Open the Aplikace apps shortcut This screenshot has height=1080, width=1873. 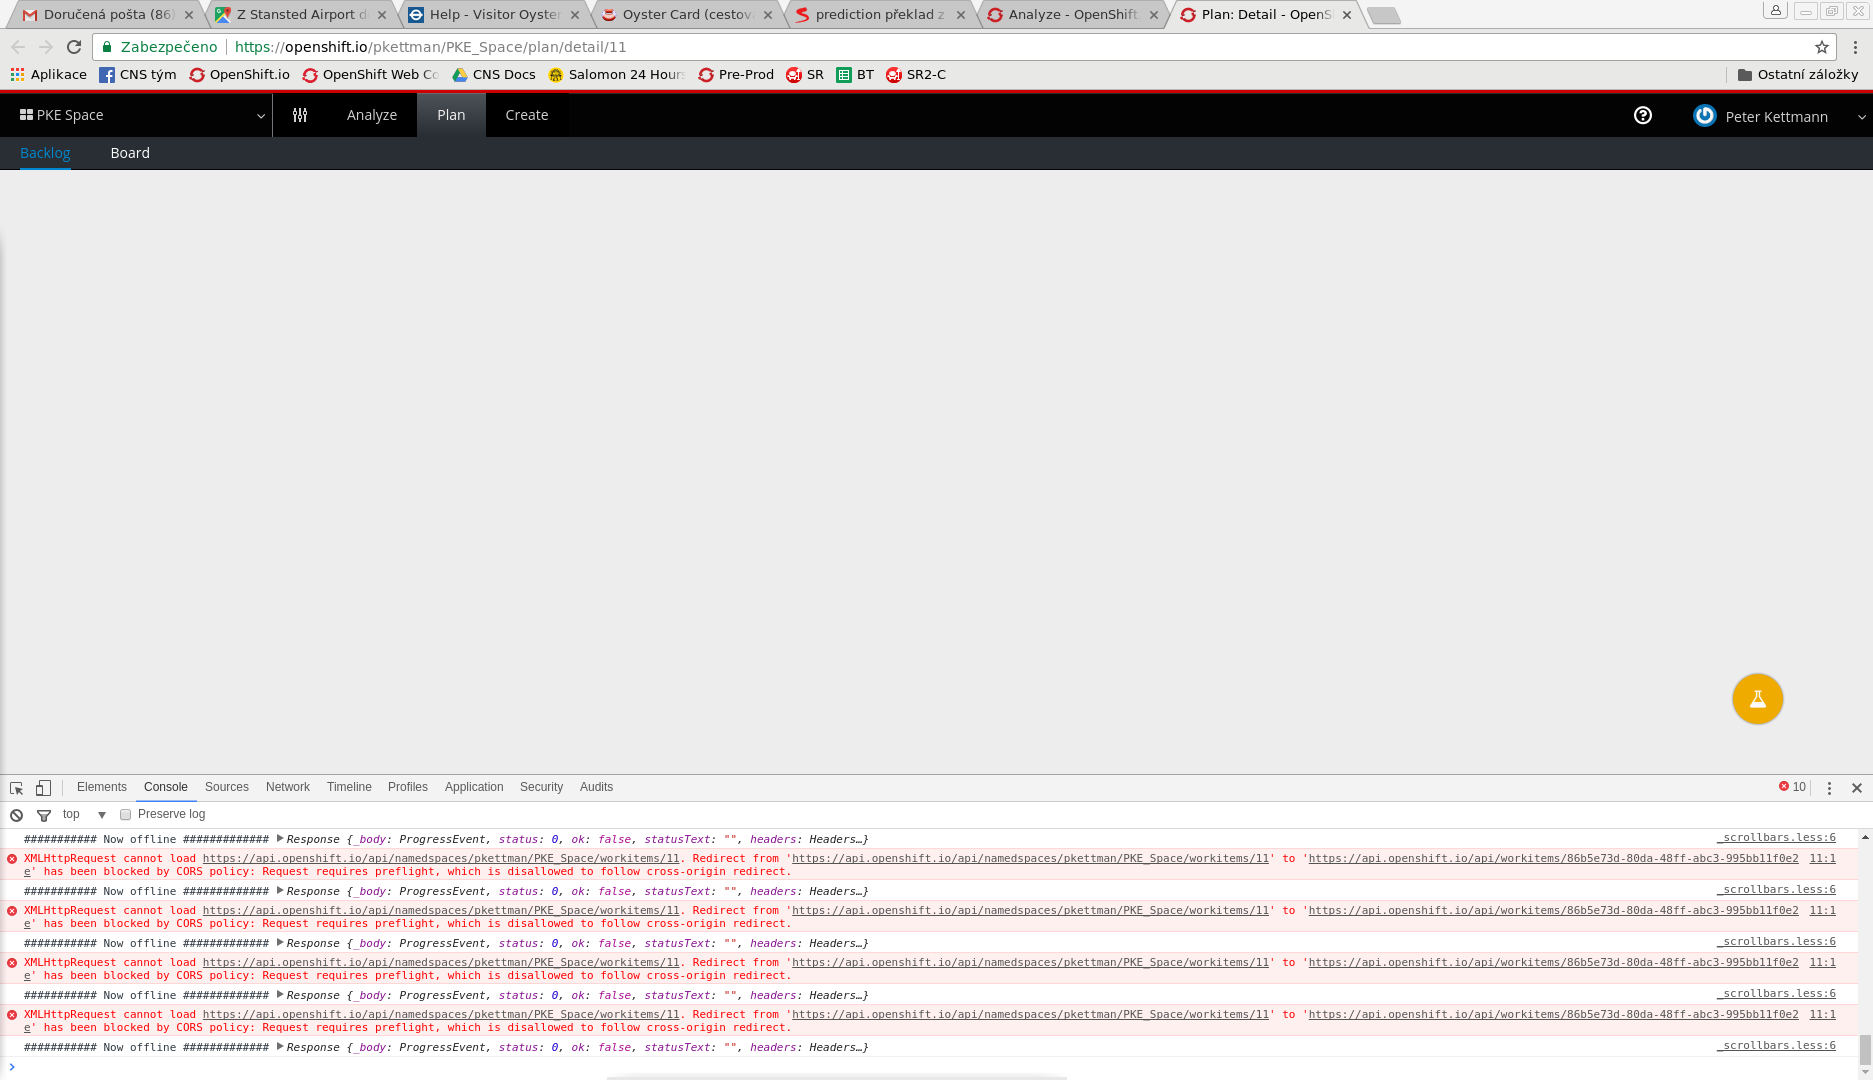[49, 75]
